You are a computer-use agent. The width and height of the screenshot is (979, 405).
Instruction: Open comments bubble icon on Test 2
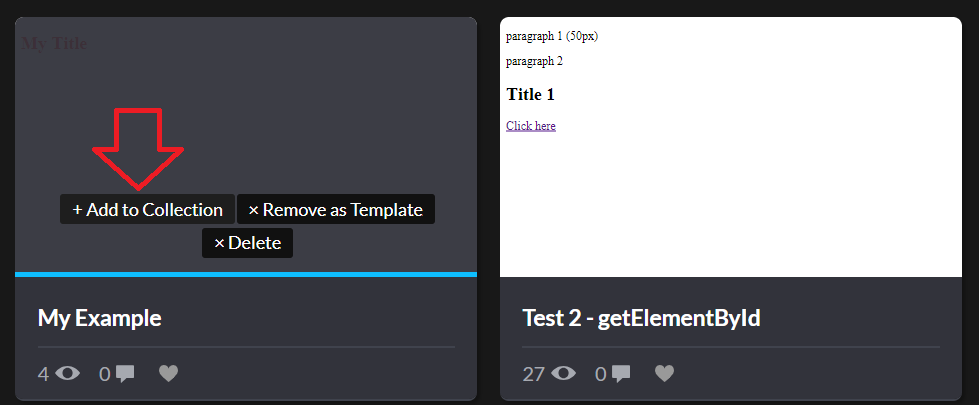[x=621, y=374]
